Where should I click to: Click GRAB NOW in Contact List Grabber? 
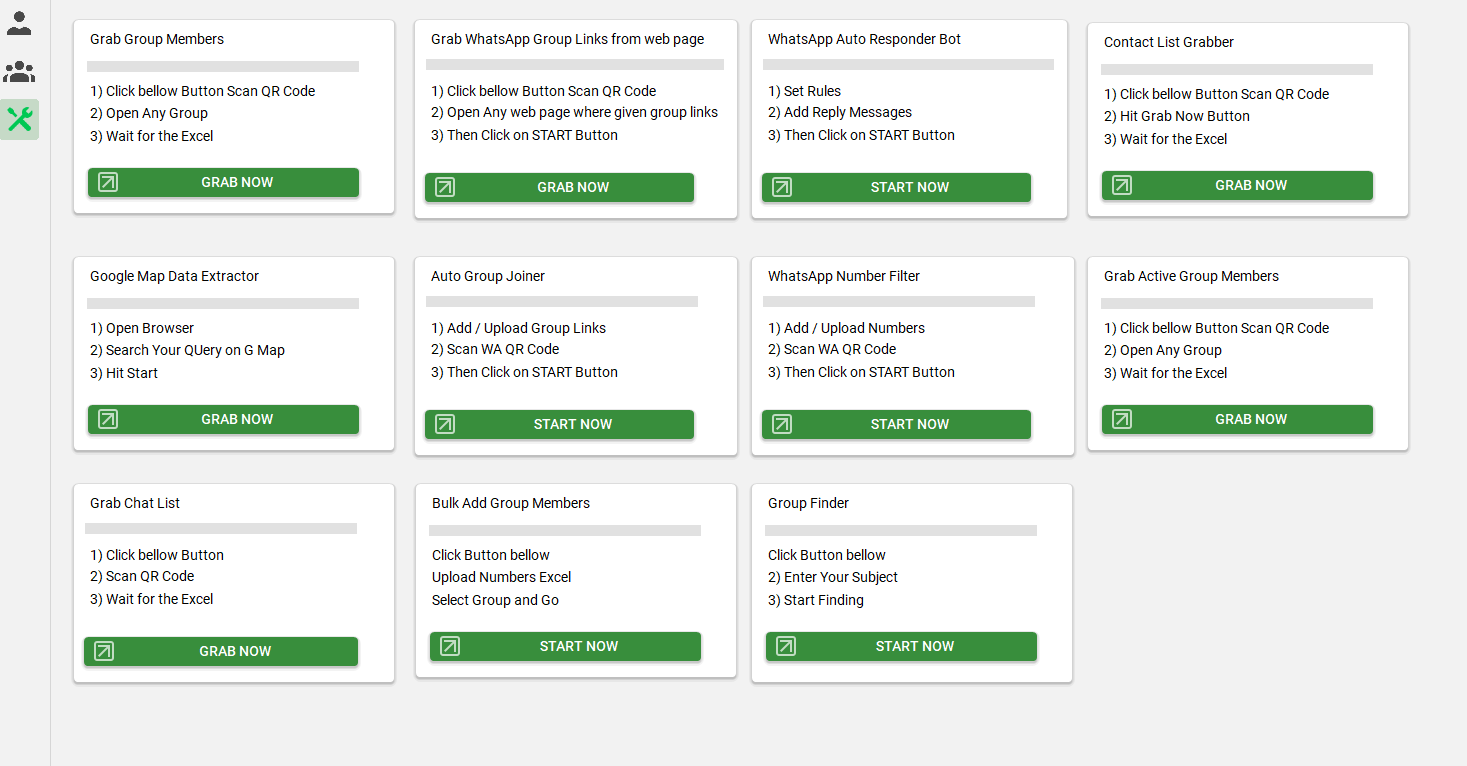tap(1237, 185)
